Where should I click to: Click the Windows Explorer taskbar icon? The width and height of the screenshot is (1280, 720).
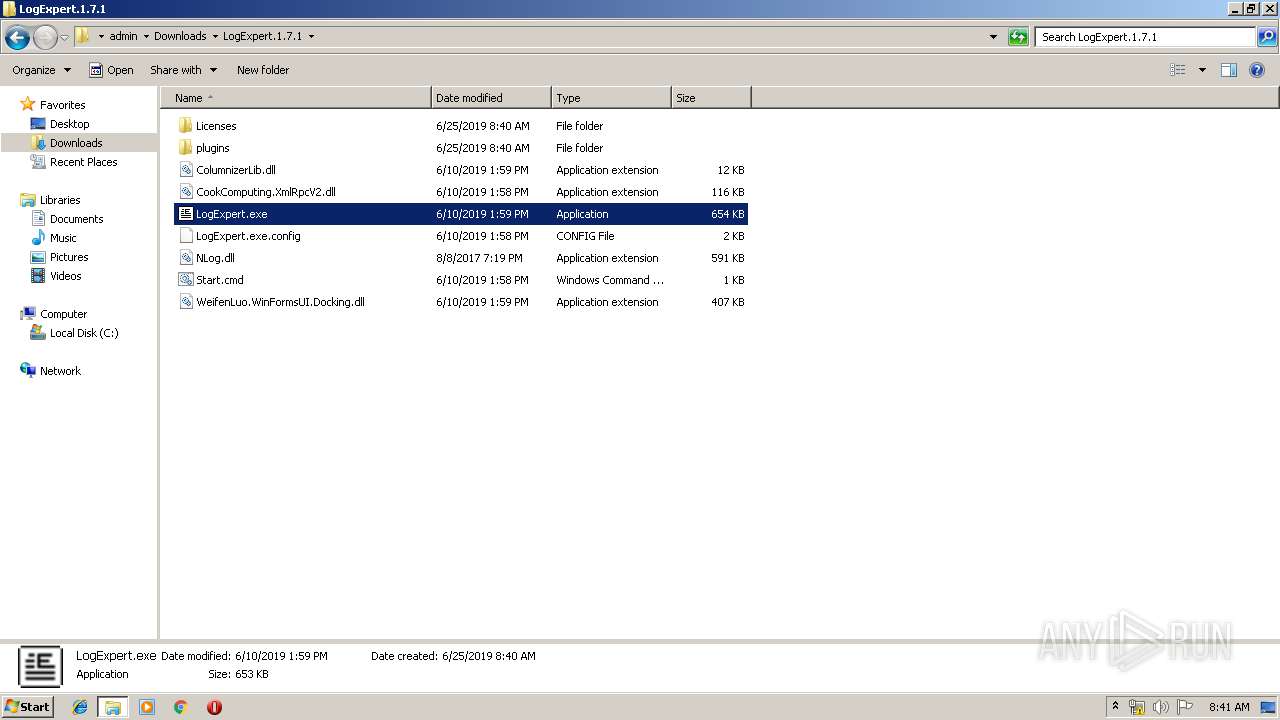[113, 707]
